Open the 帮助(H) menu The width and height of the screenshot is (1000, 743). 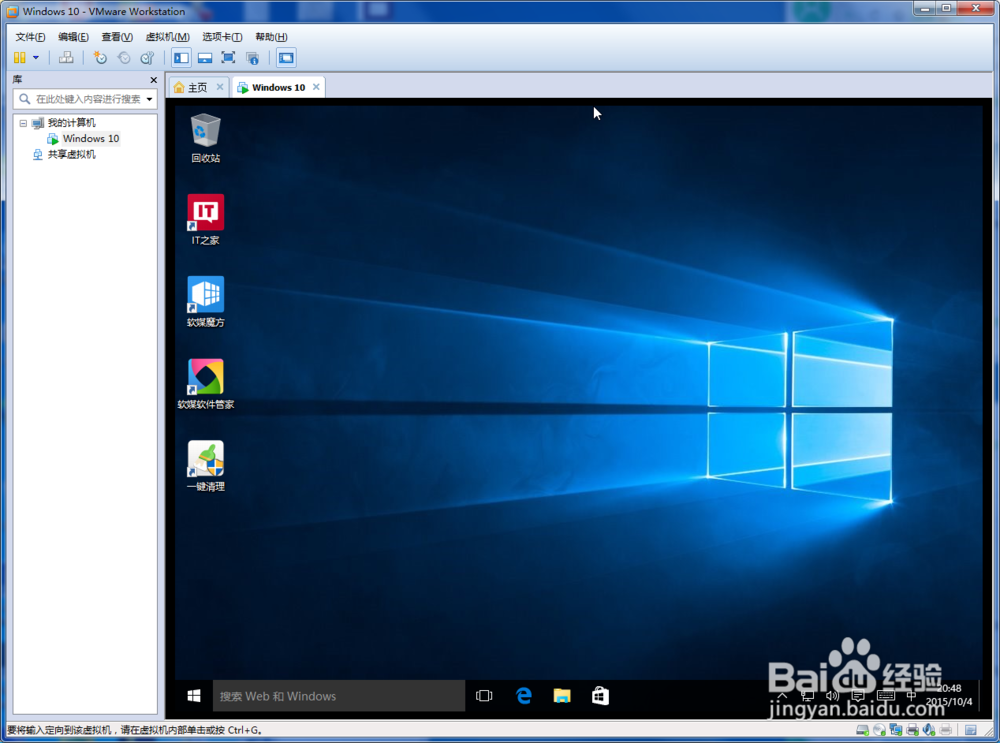pos(271,37)
